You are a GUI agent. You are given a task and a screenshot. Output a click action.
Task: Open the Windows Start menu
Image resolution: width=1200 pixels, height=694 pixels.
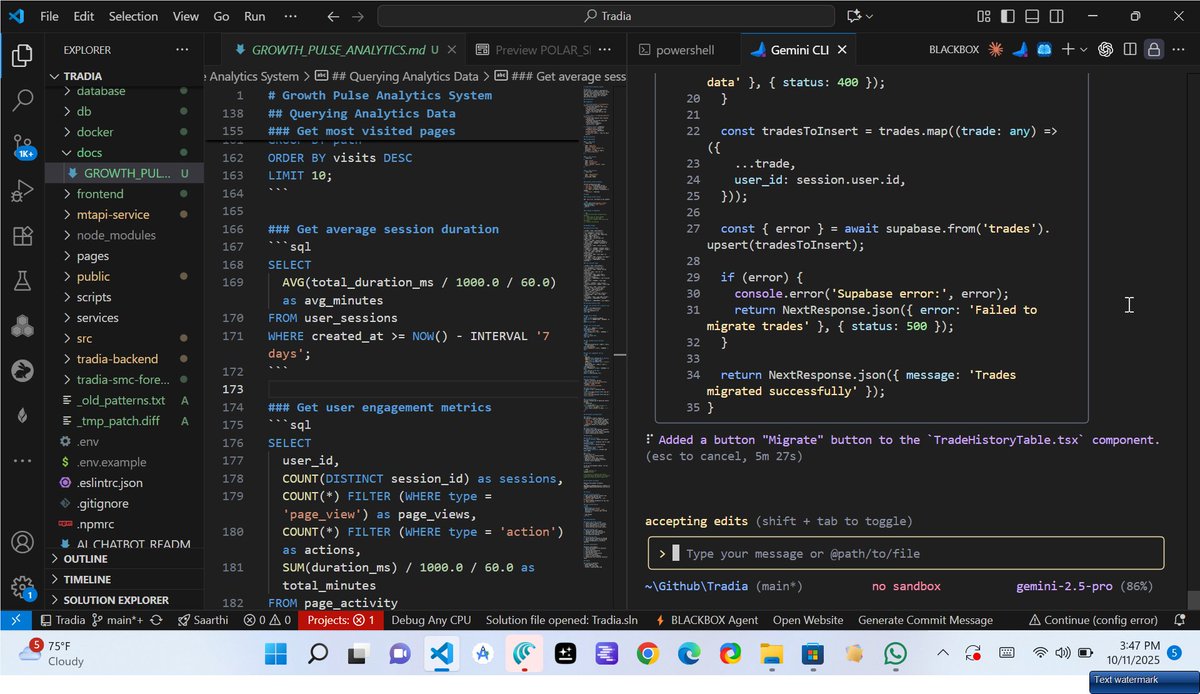(x=276, y=654)
